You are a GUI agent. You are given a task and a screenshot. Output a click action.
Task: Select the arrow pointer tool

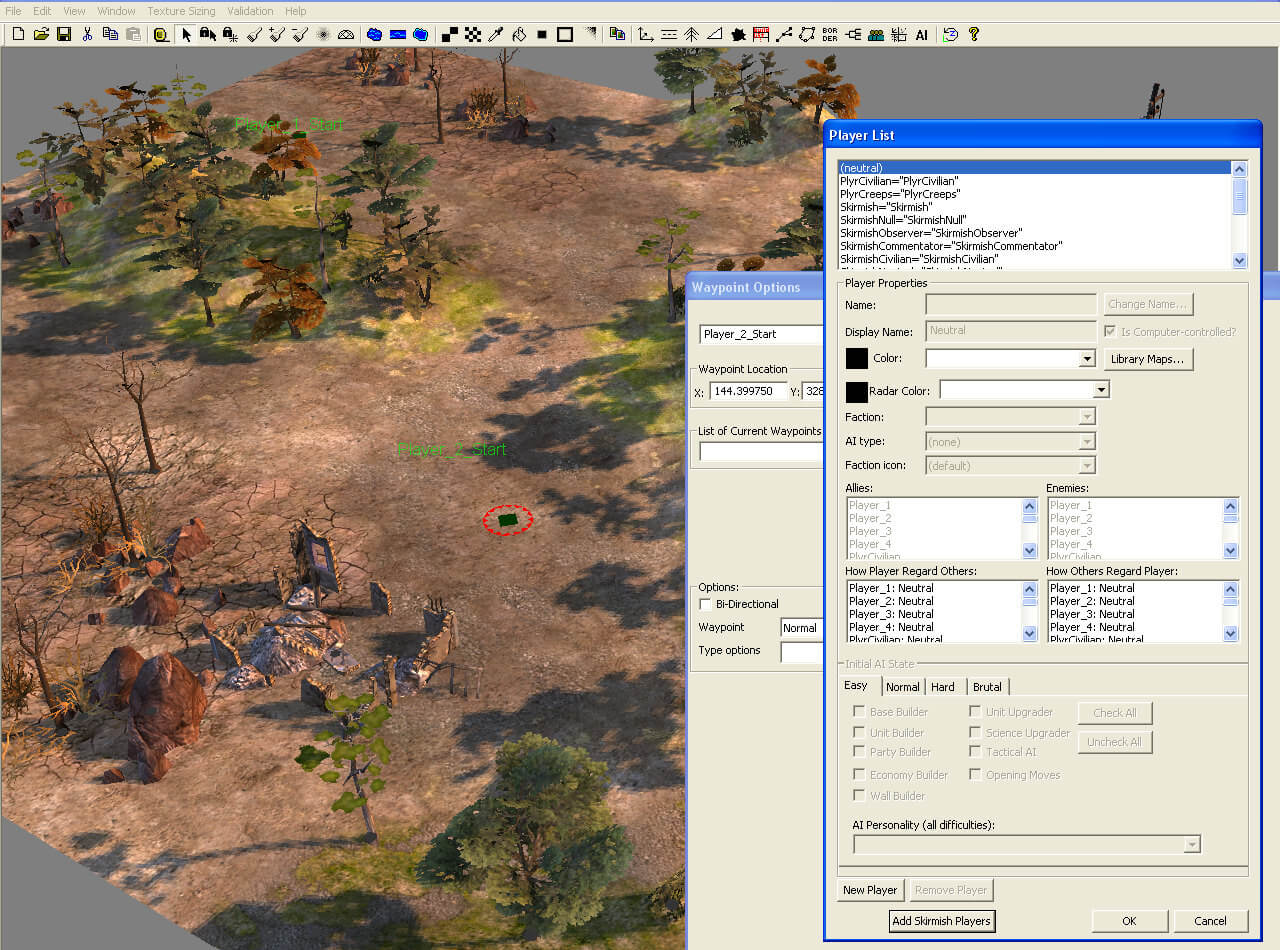click(186, 34)
